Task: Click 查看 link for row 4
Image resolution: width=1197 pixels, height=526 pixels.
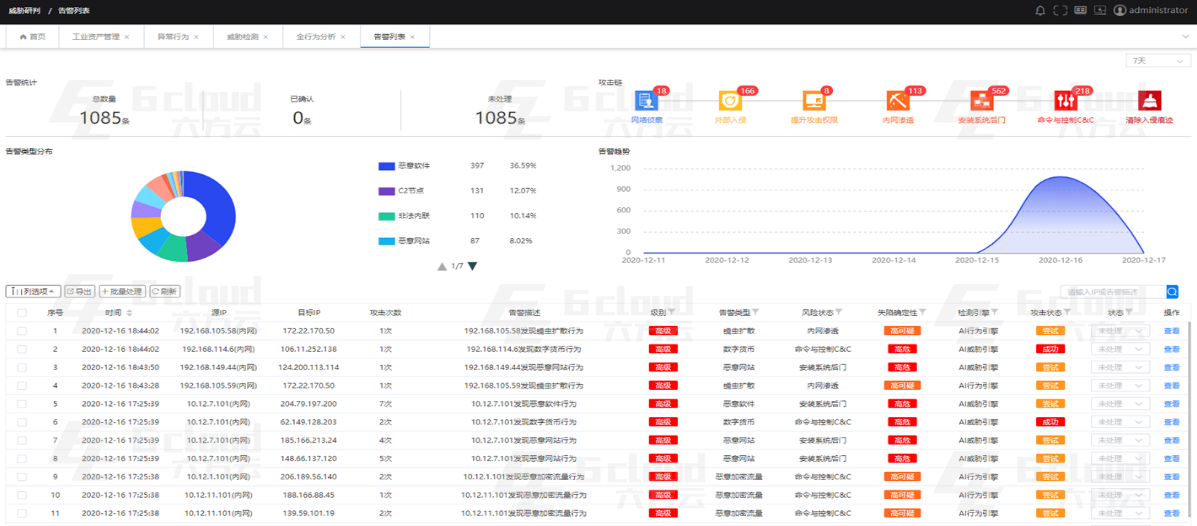Action: pos(1171,386)
